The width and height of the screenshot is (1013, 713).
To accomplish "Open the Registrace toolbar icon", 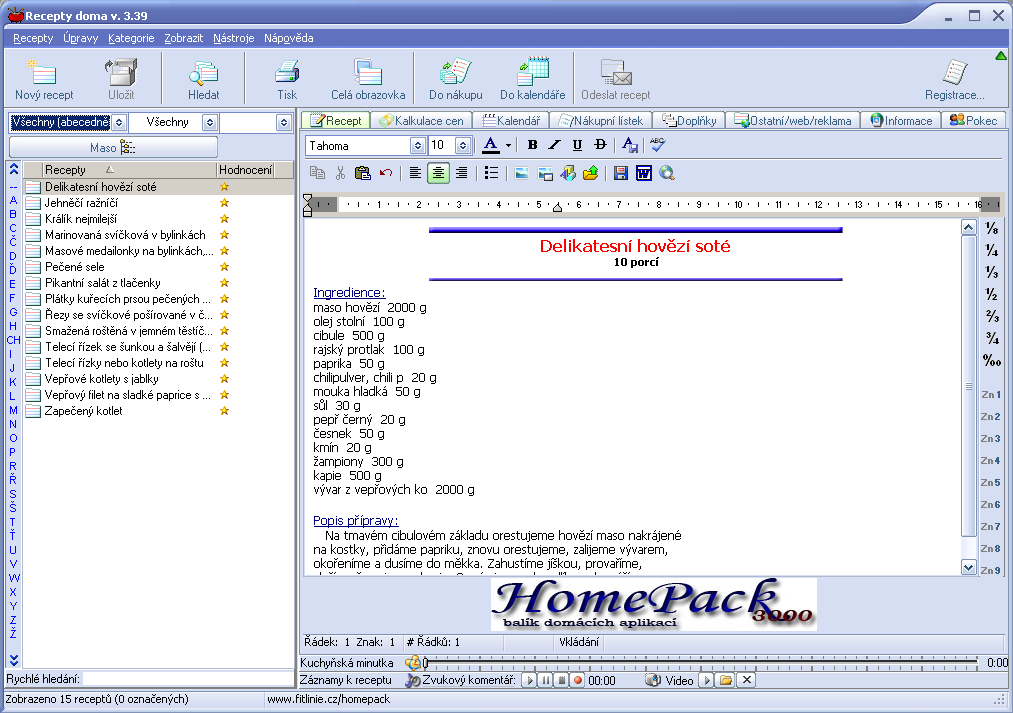I will click(955, 79).
